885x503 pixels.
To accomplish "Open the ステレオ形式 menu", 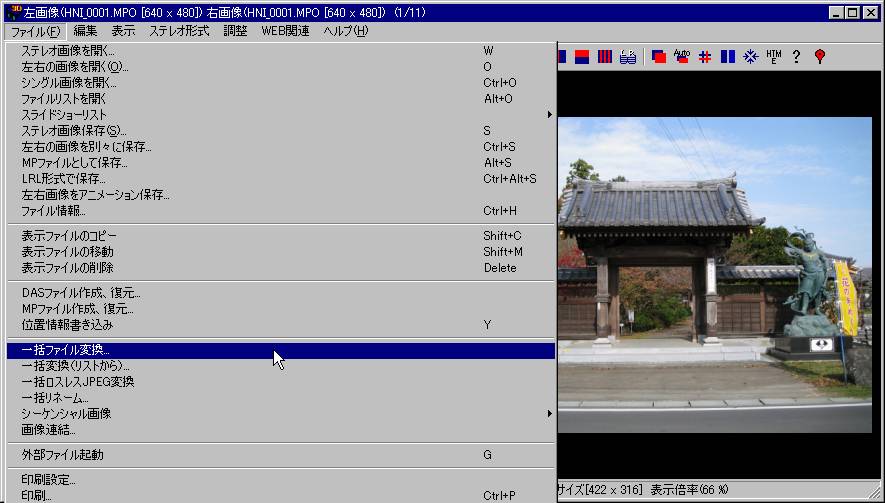I will (179, 31).
